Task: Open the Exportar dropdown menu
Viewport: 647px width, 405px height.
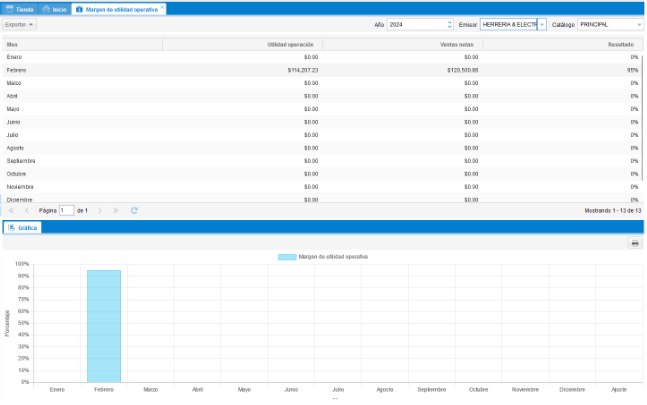Action: point(20,24)
